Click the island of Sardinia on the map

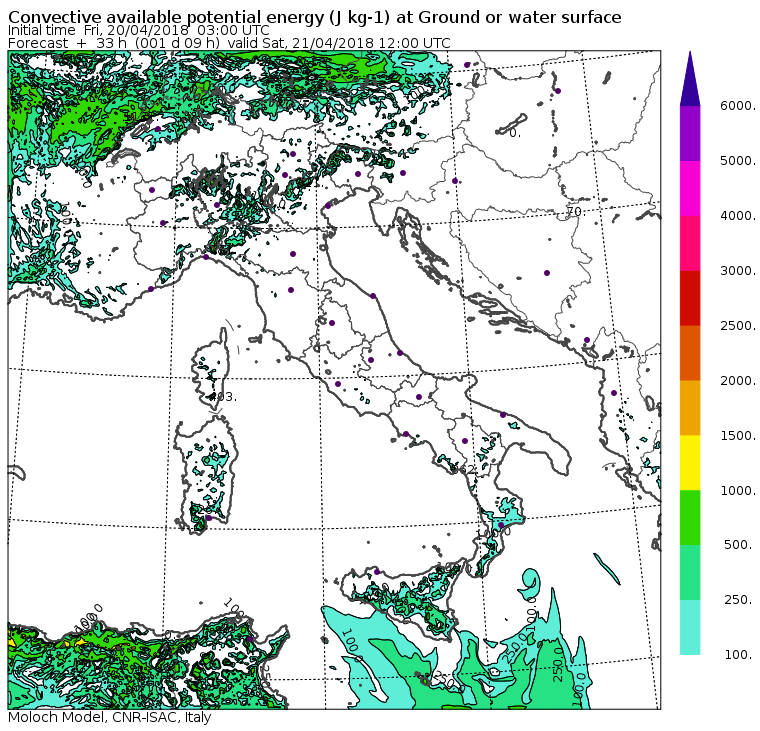[206, 473]
